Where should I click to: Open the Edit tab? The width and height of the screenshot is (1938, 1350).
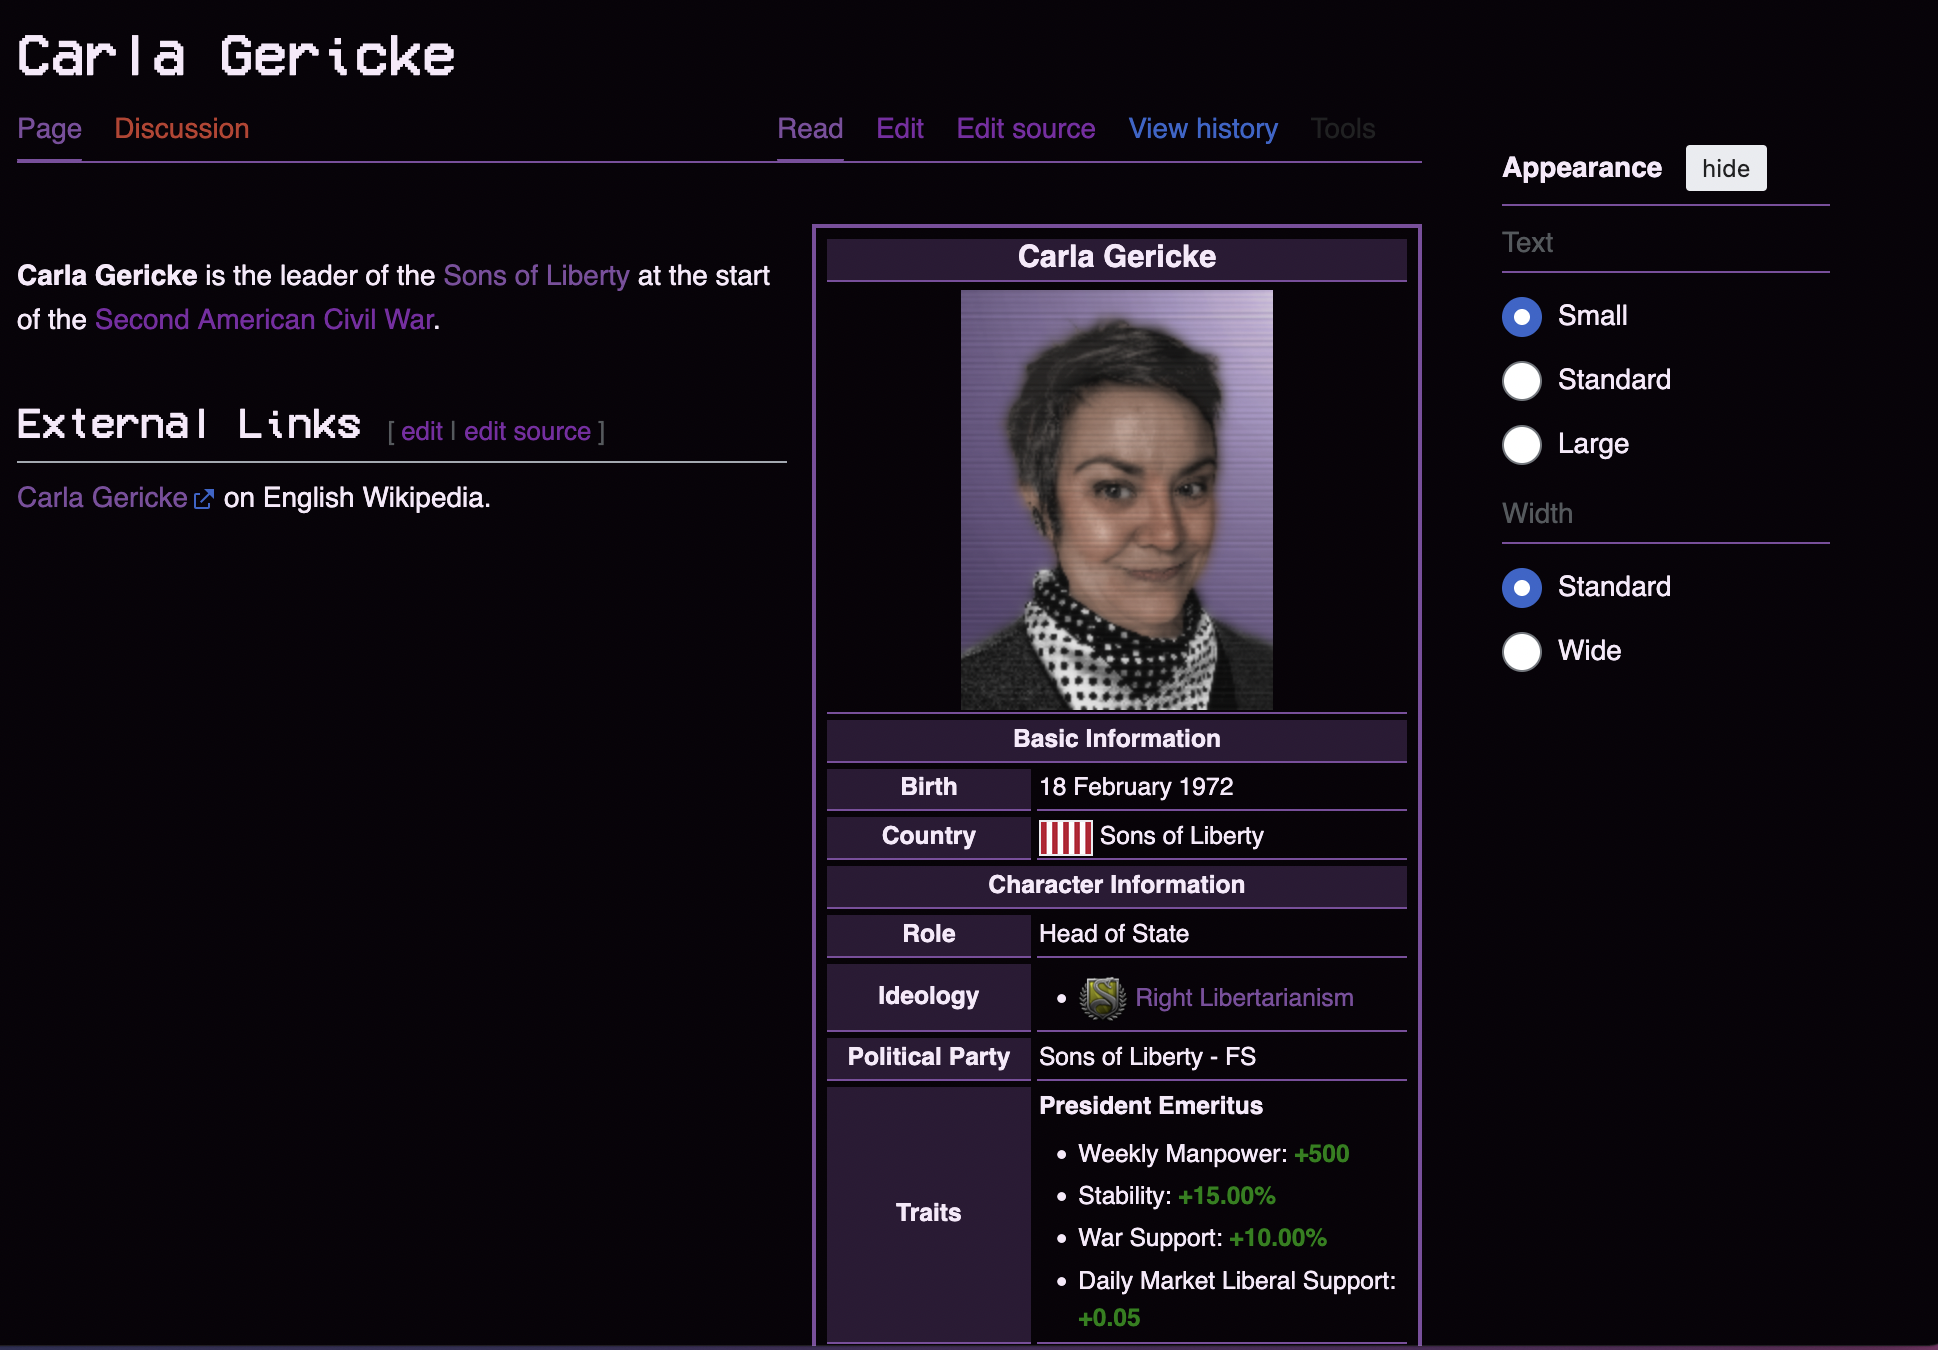(899, 129)
